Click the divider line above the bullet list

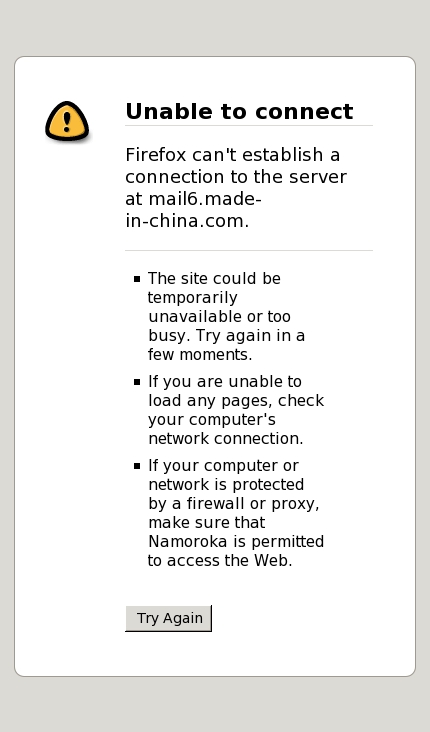coord(249,251)
